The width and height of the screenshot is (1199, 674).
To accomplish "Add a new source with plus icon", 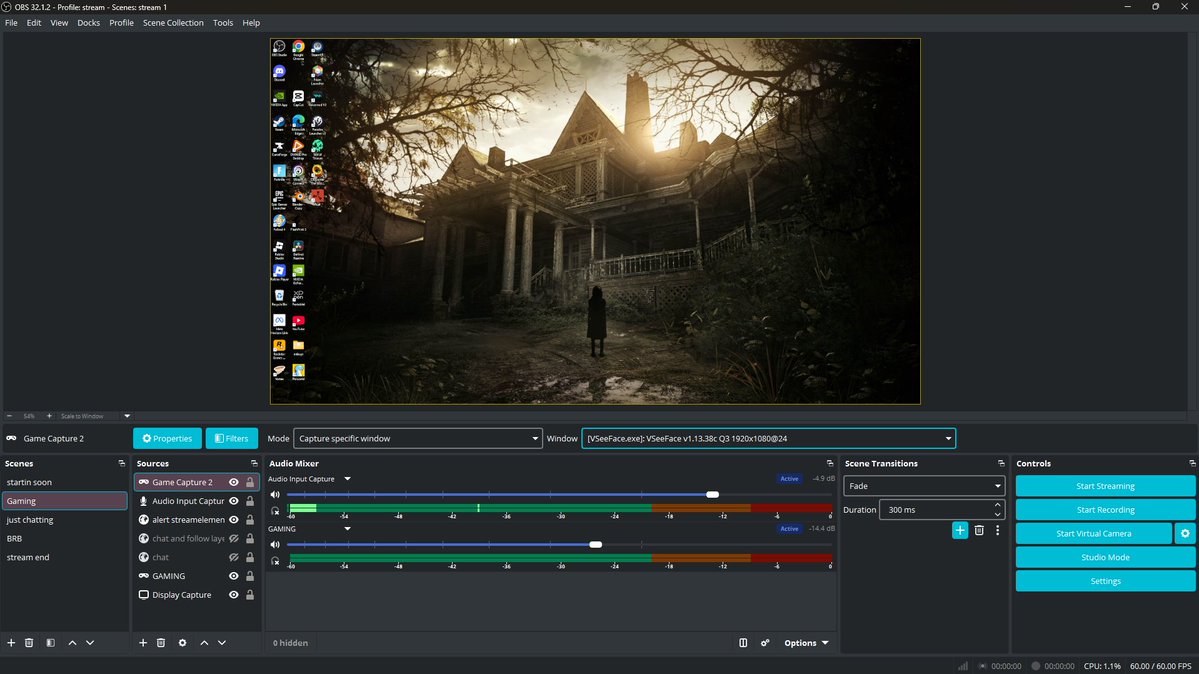I will coord(143,643).
